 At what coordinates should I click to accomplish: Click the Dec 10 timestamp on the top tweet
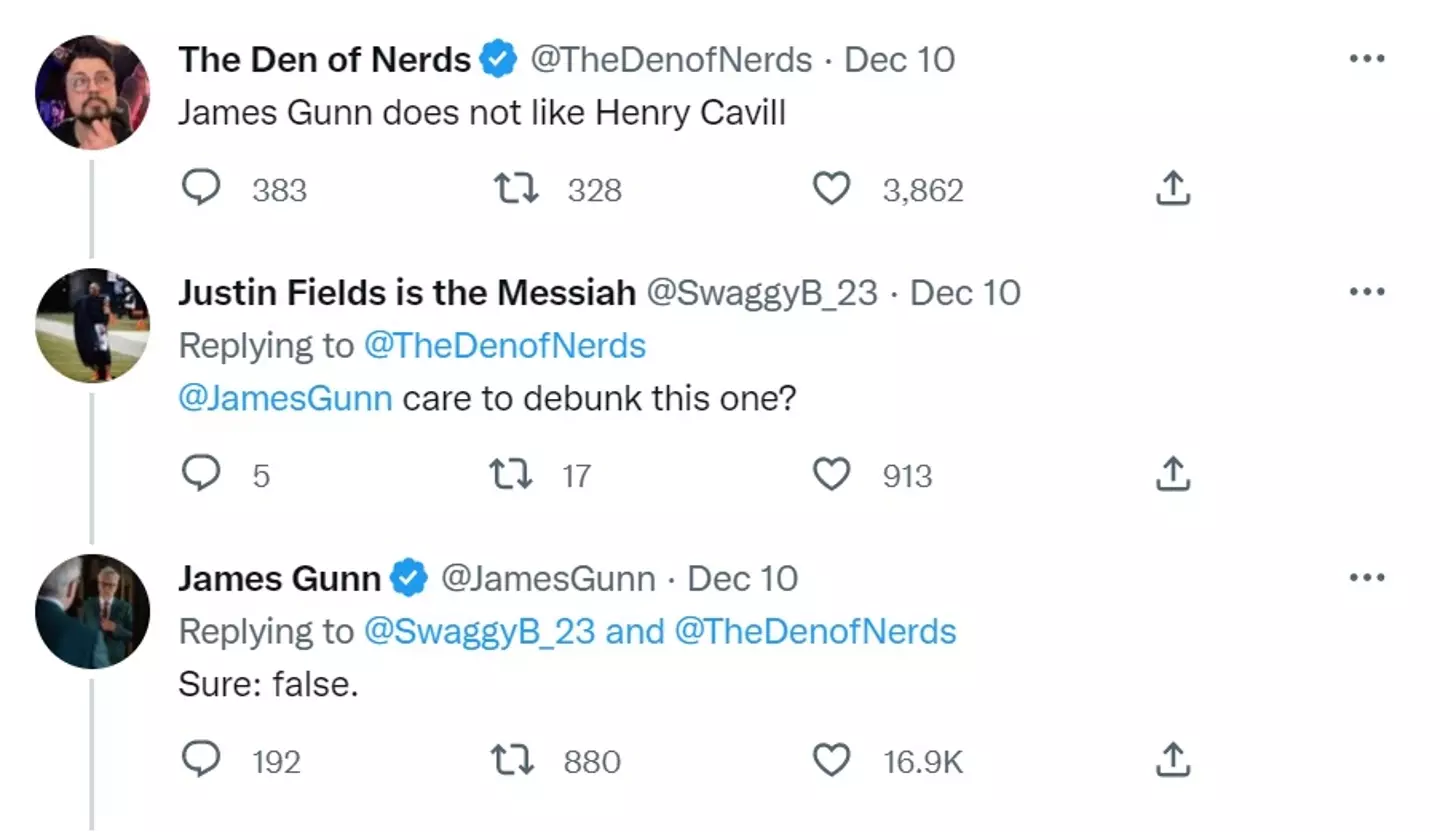point(899,59)
